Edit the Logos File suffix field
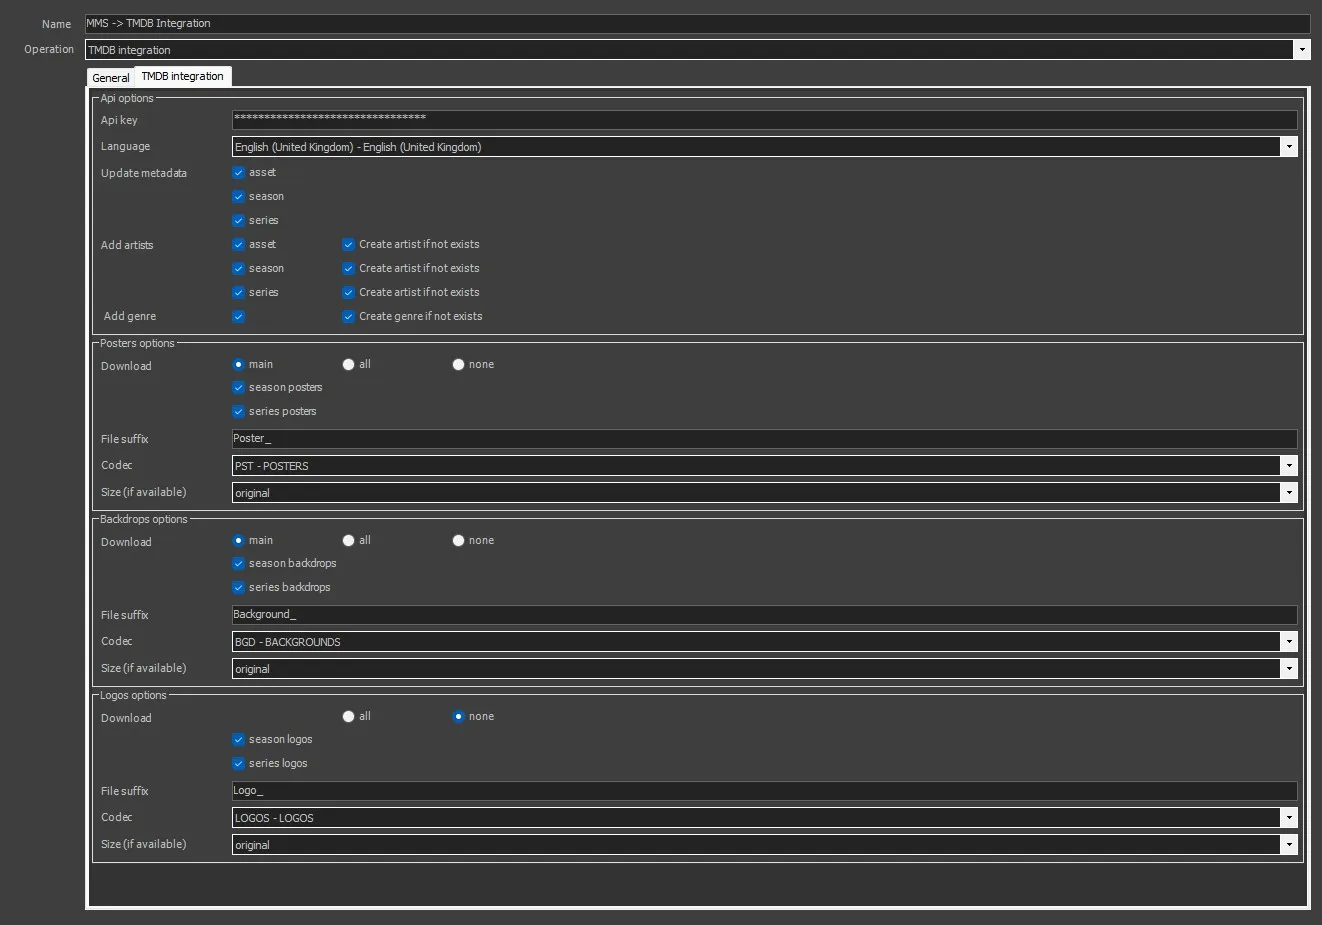Screen dimensions: 1322x925 pos(764,791)
